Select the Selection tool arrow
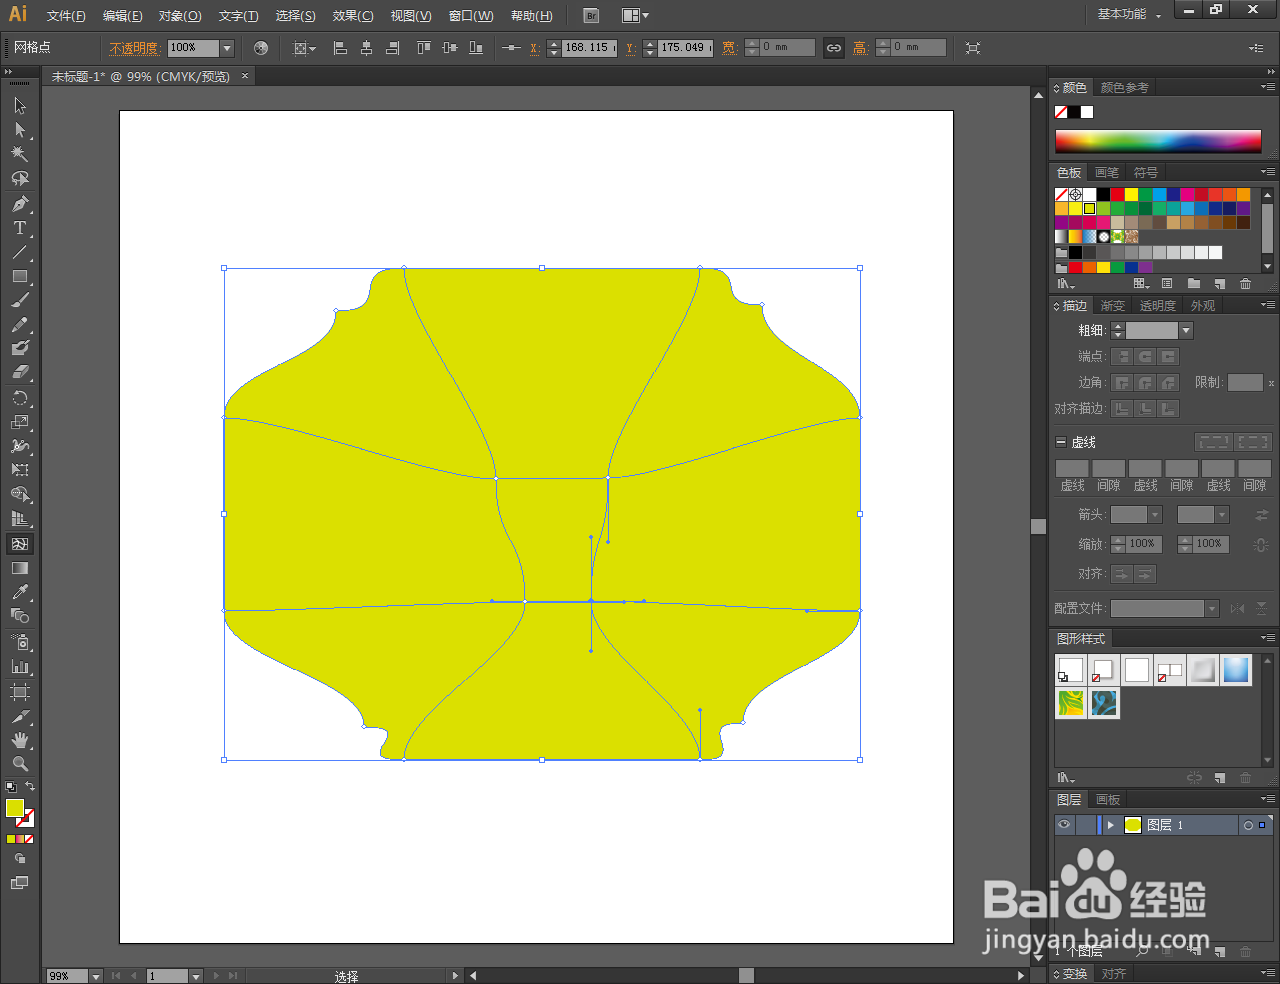 point(20,106)
